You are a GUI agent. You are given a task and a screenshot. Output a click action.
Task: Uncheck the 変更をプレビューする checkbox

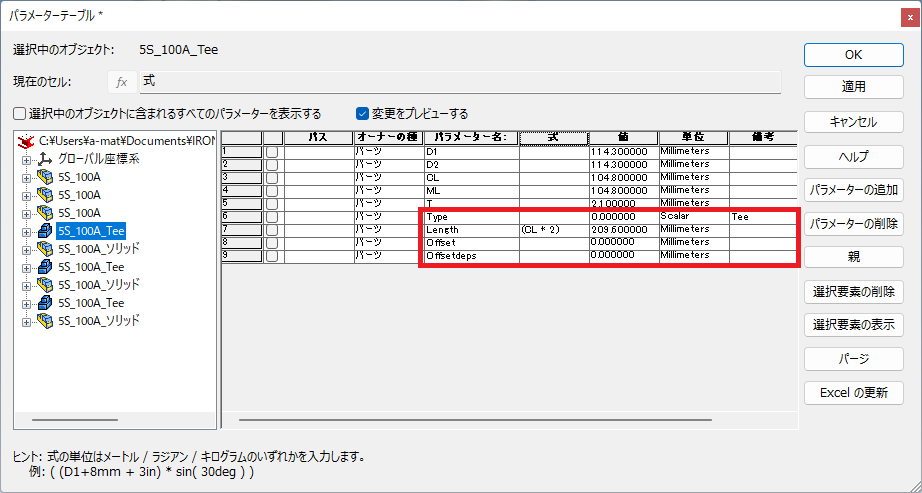(x=363, y=114)
